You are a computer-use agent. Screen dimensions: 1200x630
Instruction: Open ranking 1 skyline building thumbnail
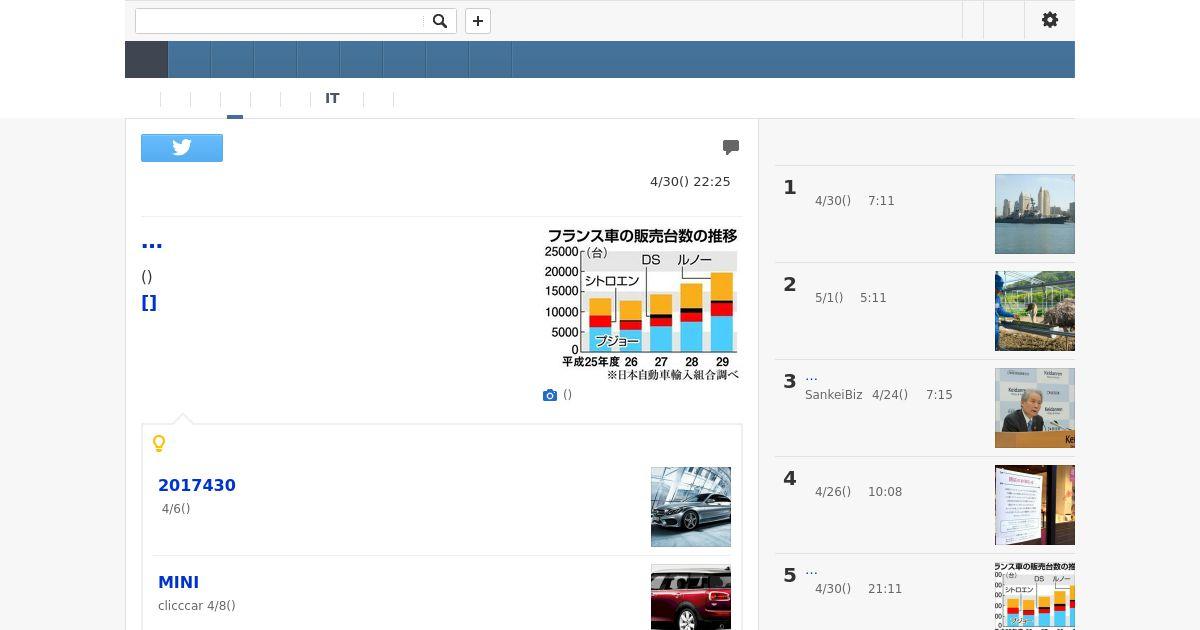(x=1035, y=214)
